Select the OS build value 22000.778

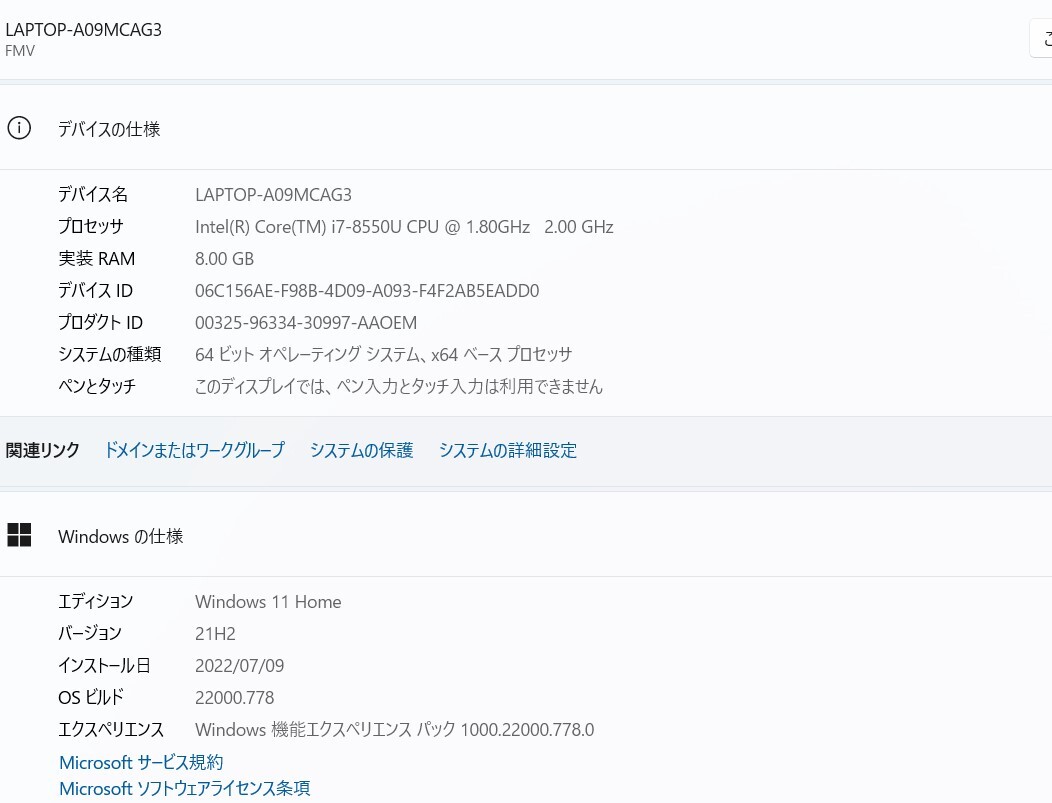(234, 698)
